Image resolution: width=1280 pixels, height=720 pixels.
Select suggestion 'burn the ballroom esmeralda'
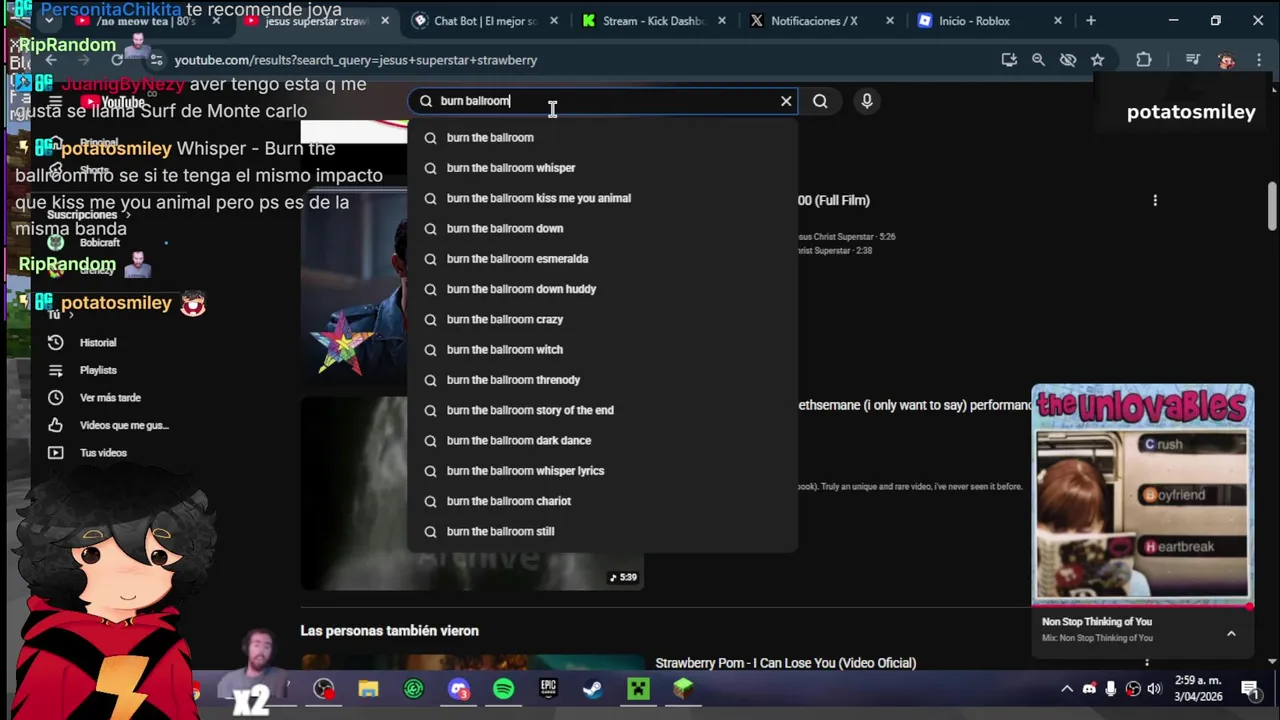coord(602,259)
